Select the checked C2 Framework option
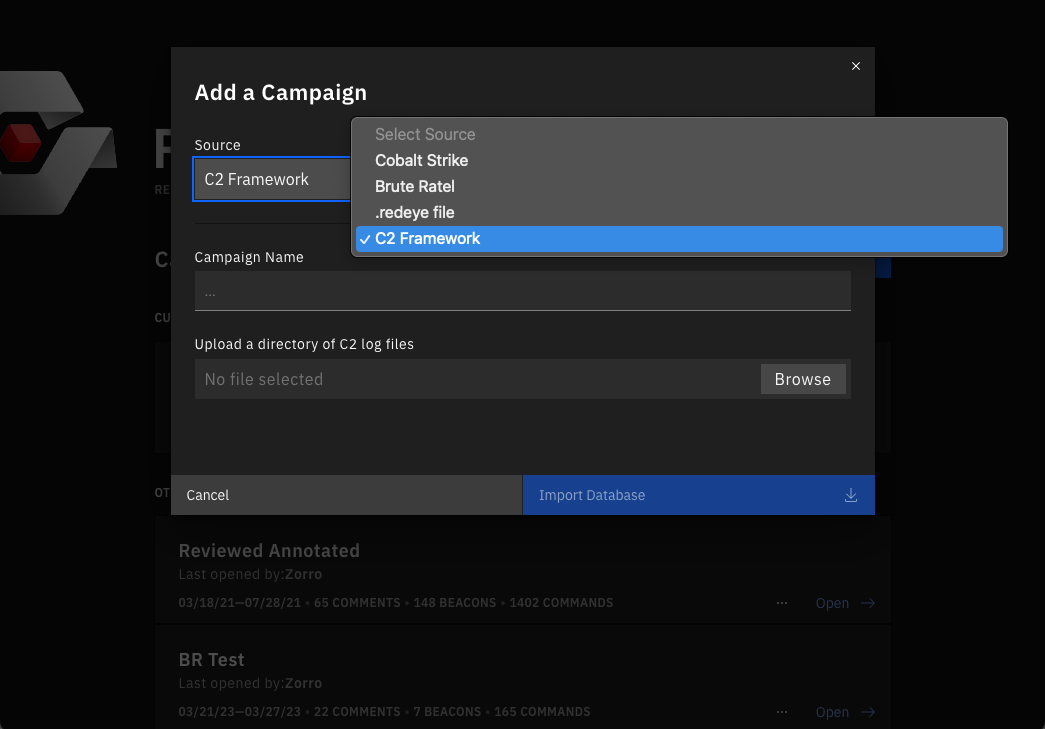 click(679, 239)
